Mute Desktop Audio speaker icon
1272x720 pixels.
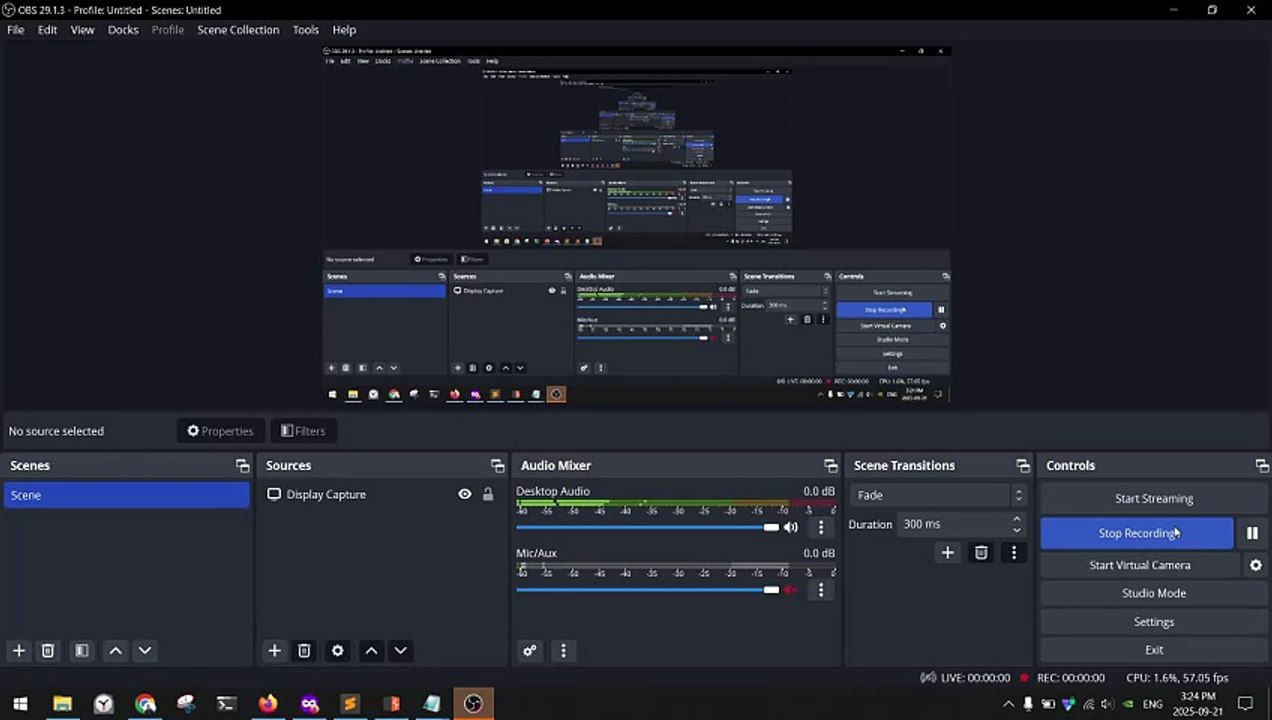(x=791, y=527)
